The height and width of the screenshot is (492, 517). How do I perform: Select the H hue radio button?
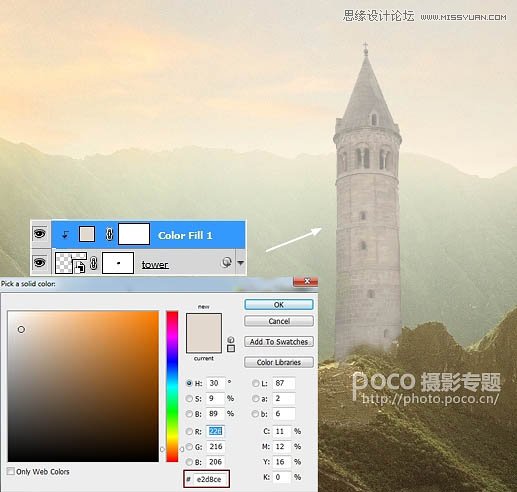[x=189, y=383]
